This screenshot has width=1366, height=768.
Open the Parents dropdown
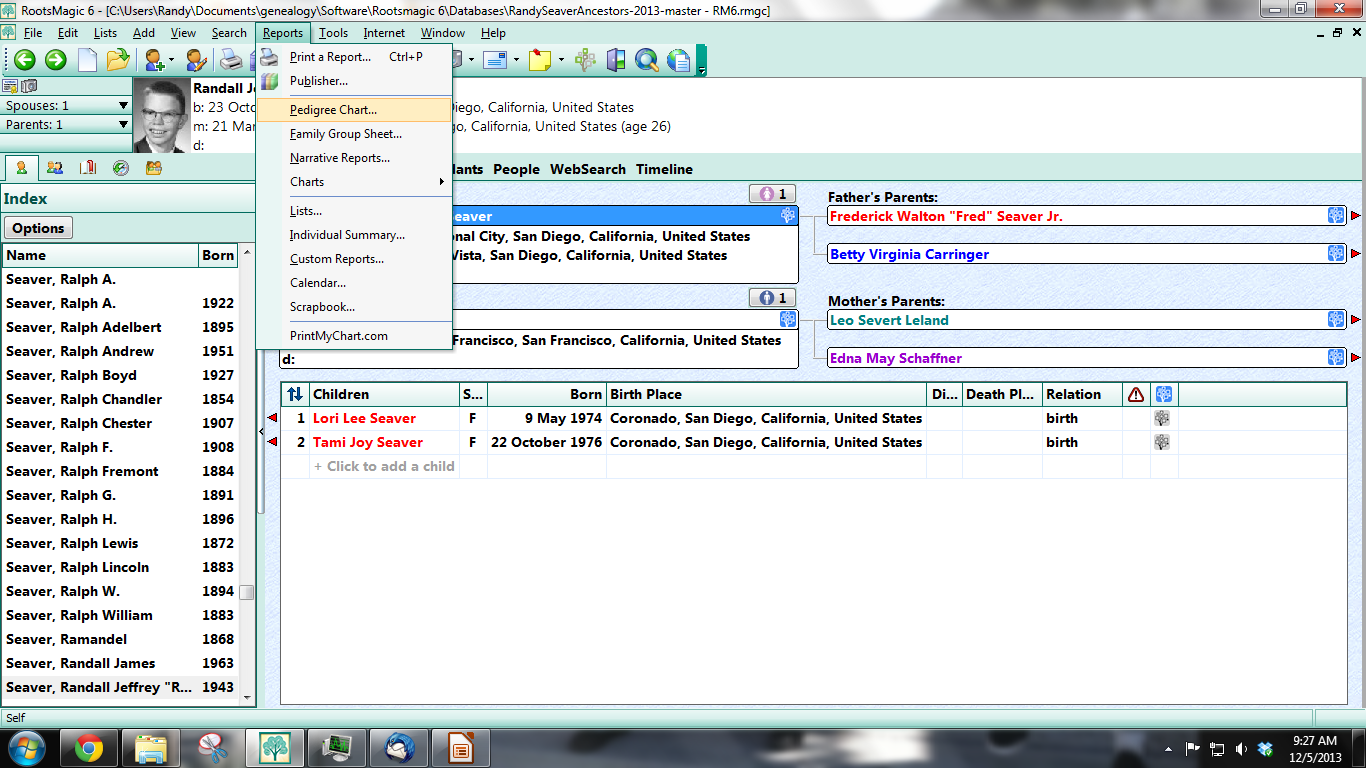[x=122, y=123]
